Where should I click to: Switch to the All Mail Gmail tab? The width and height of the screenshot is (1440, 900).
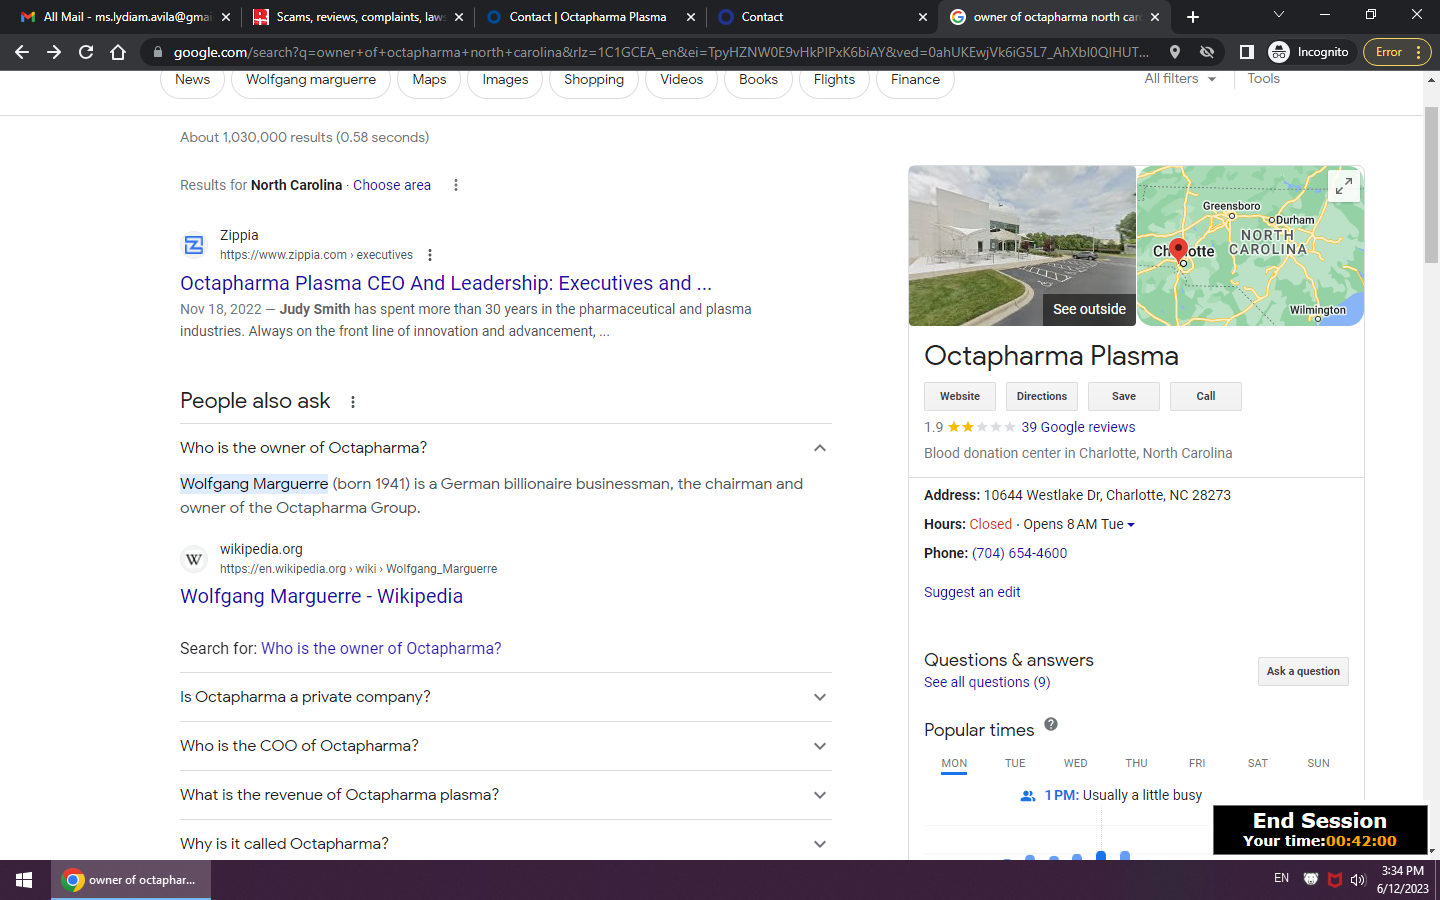click(126, 17)
